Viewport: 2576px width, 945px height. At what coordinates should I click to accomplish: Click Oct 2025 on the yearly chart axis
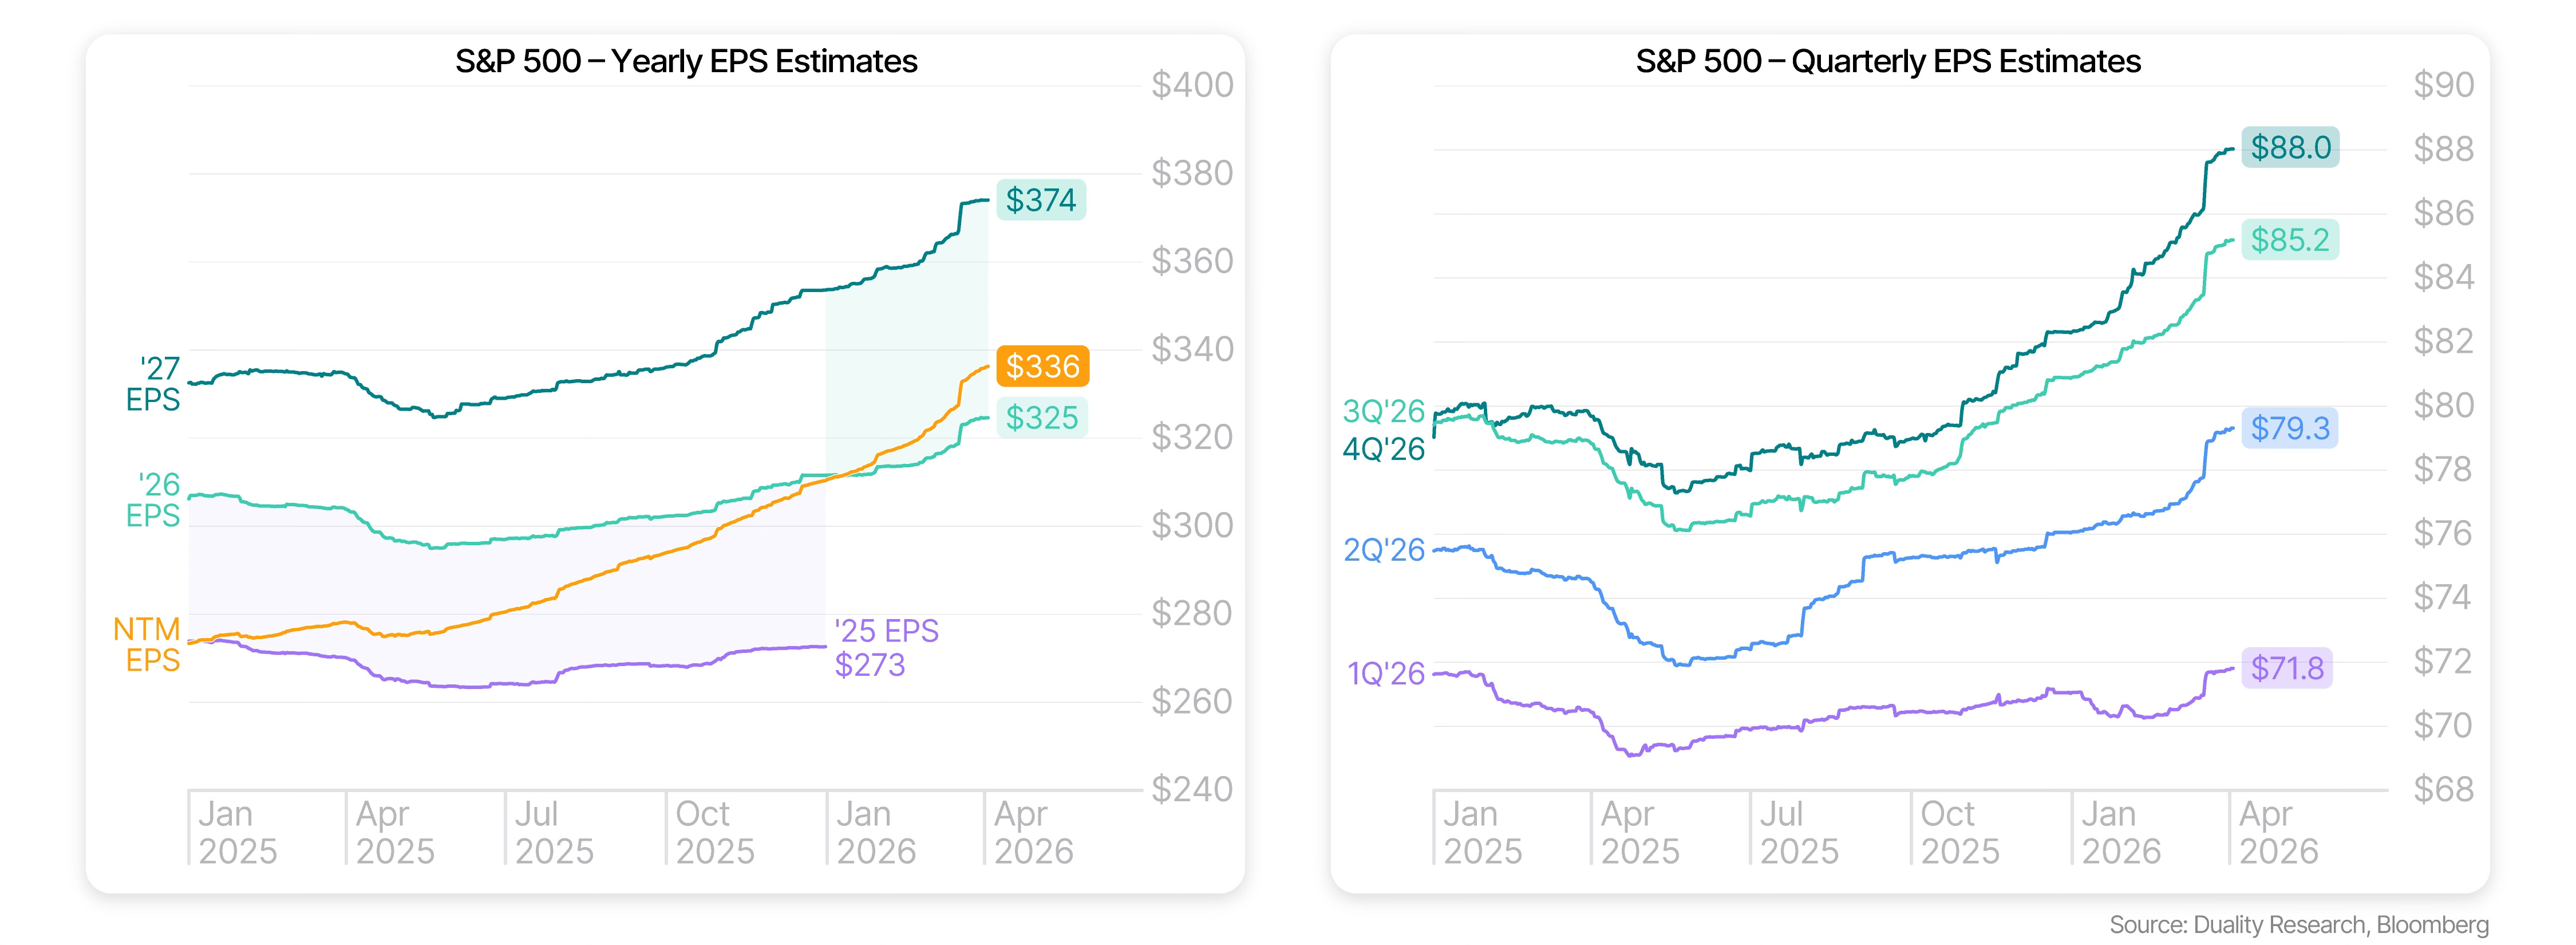pos(714,832)
